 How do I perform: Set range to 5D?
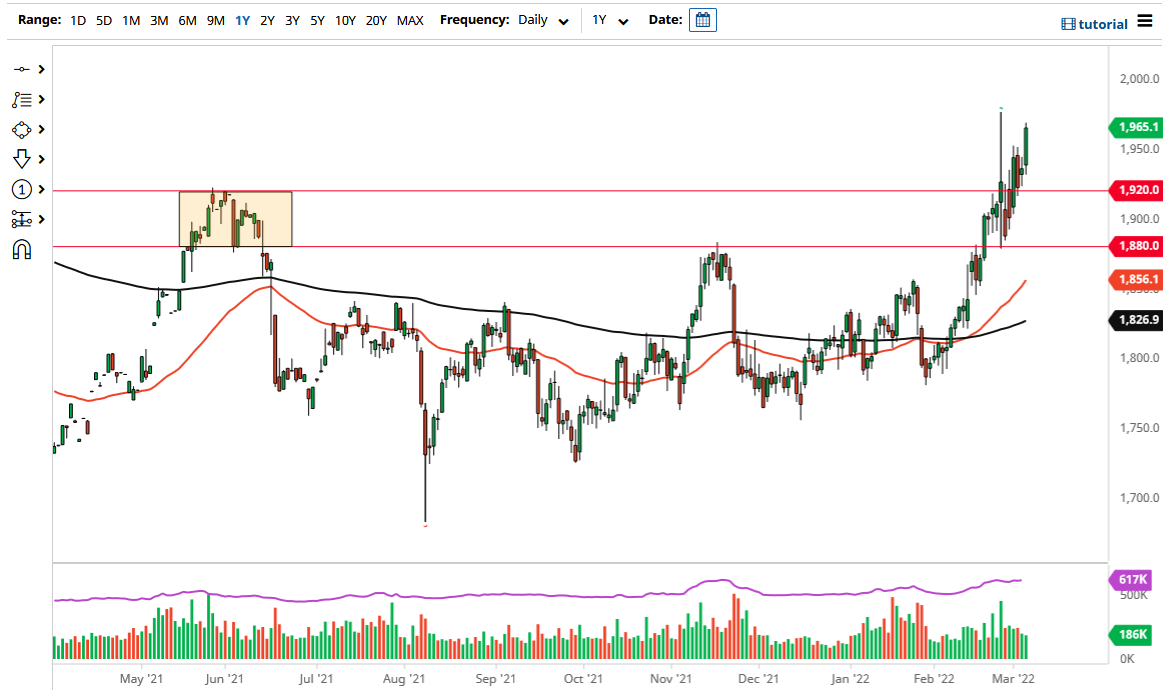click(x=104, y=20)
